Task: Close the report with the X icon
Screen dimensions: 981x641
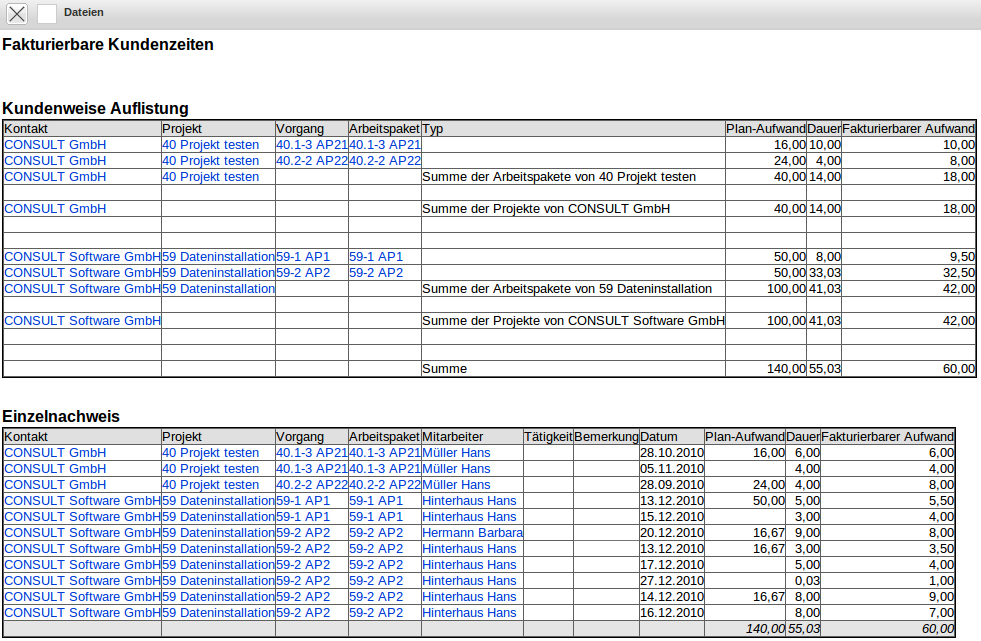Action: (x=18, y=13)
